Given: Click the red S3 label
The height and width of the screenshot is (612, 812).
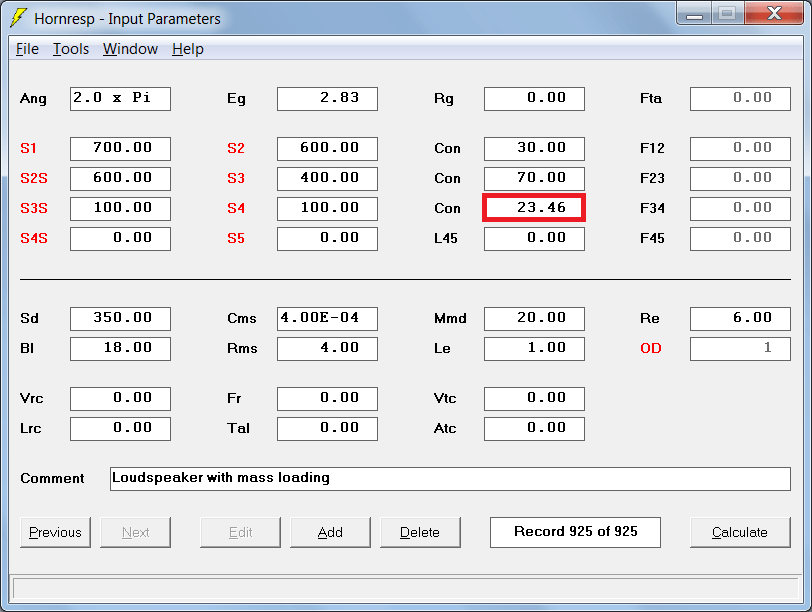Looking at the screenshot, I should pyautogui.click(x=236, y=179).
